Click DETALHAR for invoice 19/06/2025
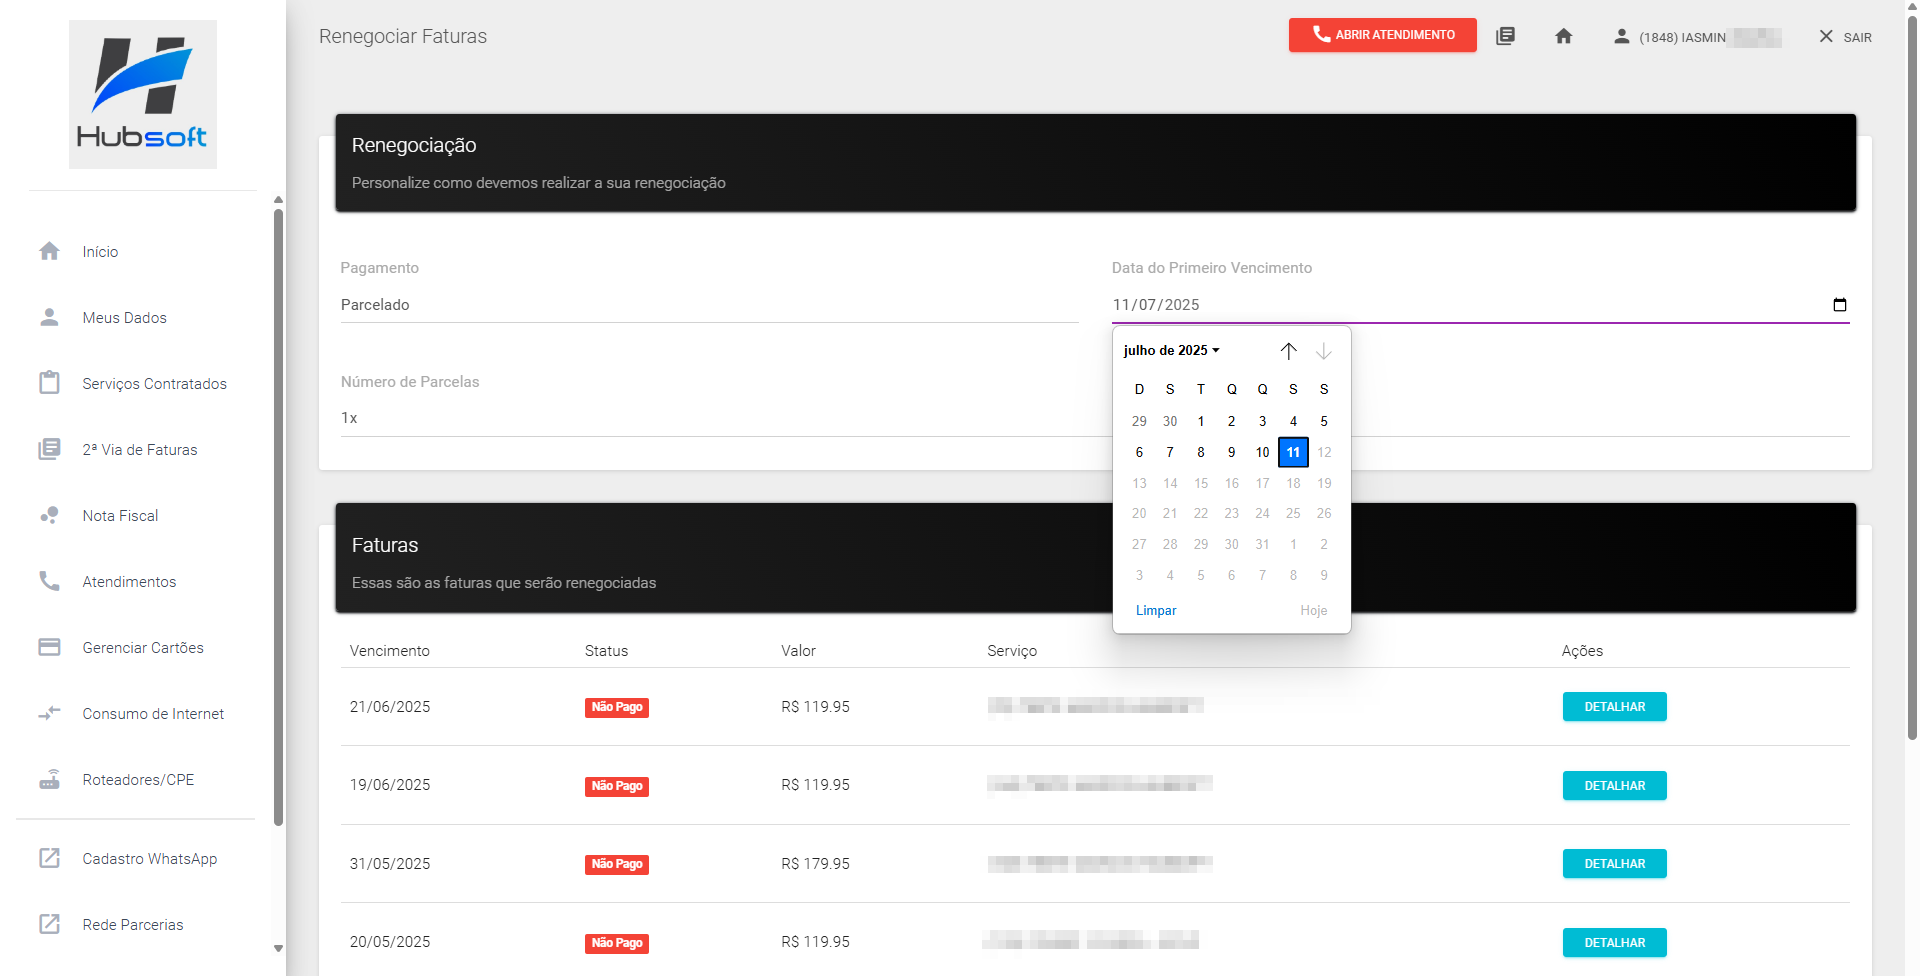The width and height of the screenshot is (1920, 976). 1614,786
